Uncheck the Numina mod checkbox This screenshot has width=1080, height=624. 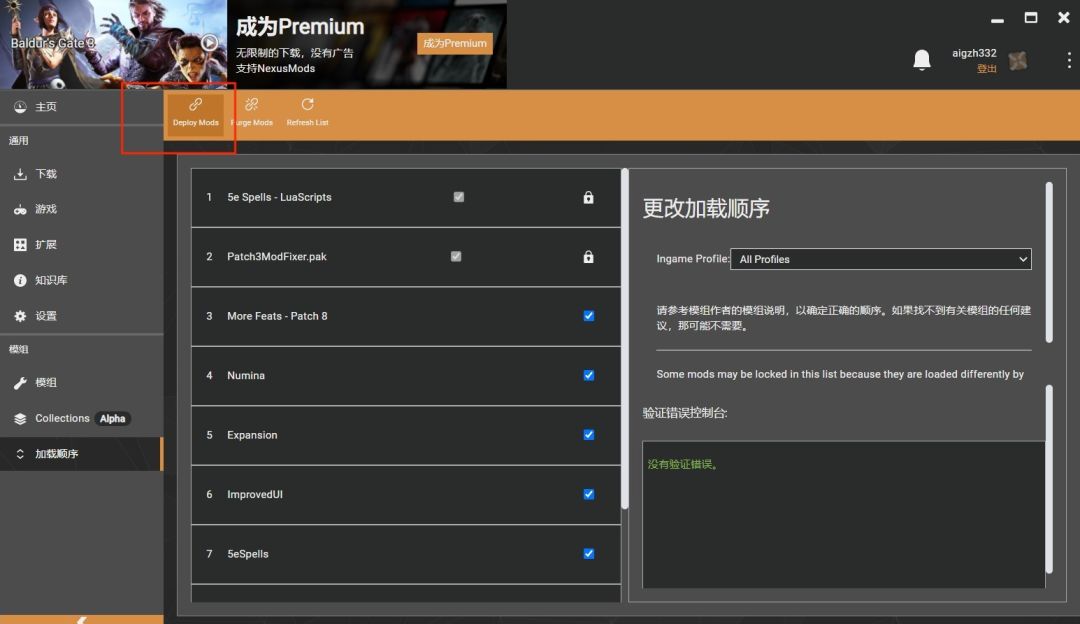pyautogui.click(x=588, y=375)
